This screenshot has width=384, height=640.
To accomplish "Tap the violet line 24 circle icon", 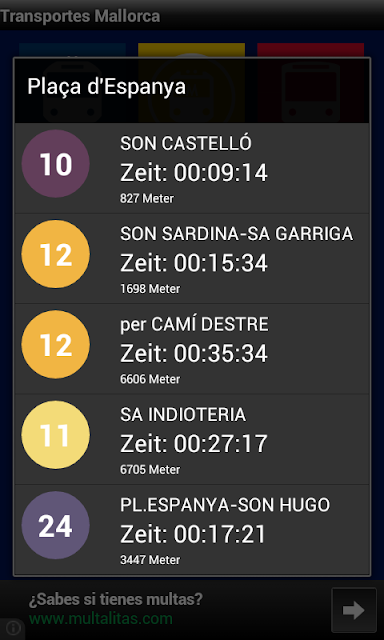I will pos(55,525).
